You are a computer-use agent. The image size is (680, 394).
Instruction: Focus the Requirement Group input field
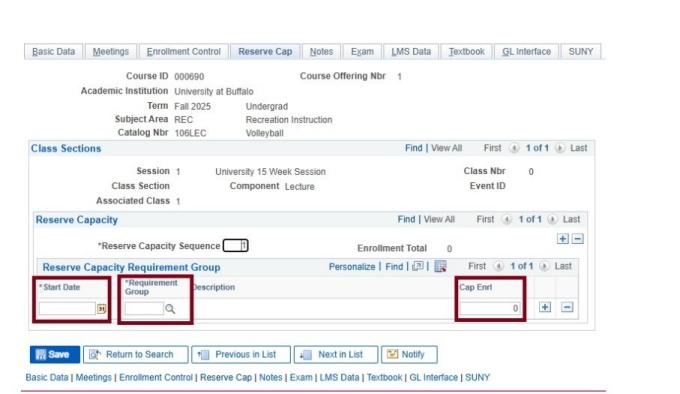click(x=144, y=309)
